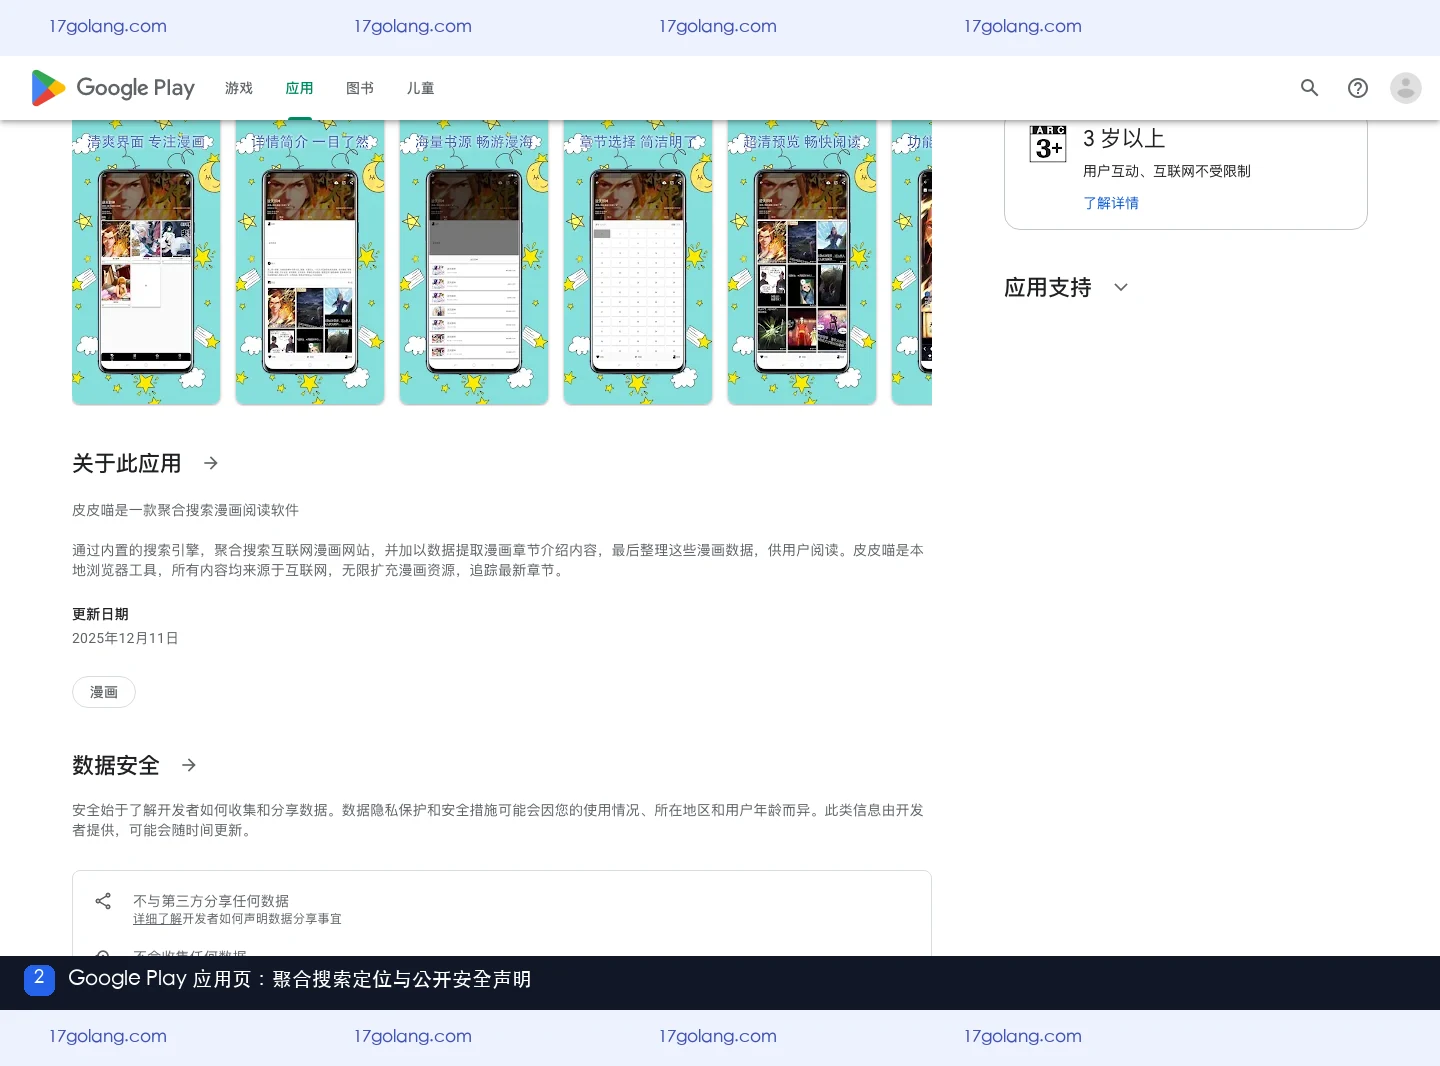Open the help center question-mark icon
The width and height of the screenshot is (1440, 1066).
pos(1358,88)
